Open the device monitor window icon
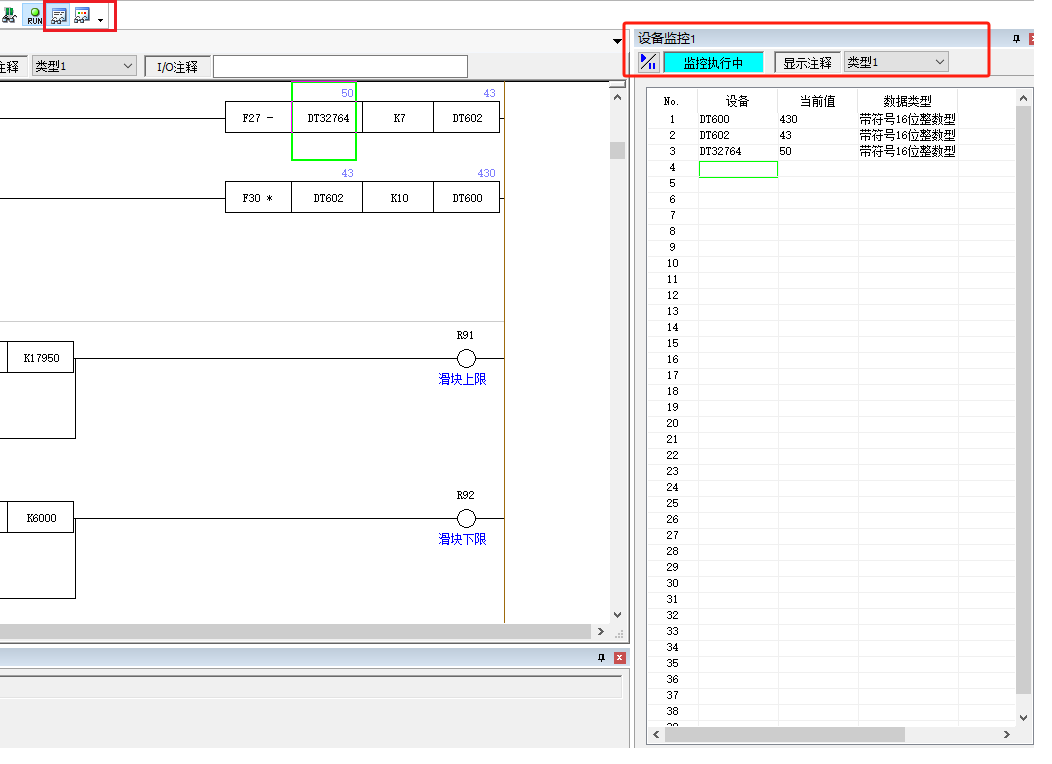This screenshot has width=1052, height=764. pyautogui.click(x=59, y=16)
